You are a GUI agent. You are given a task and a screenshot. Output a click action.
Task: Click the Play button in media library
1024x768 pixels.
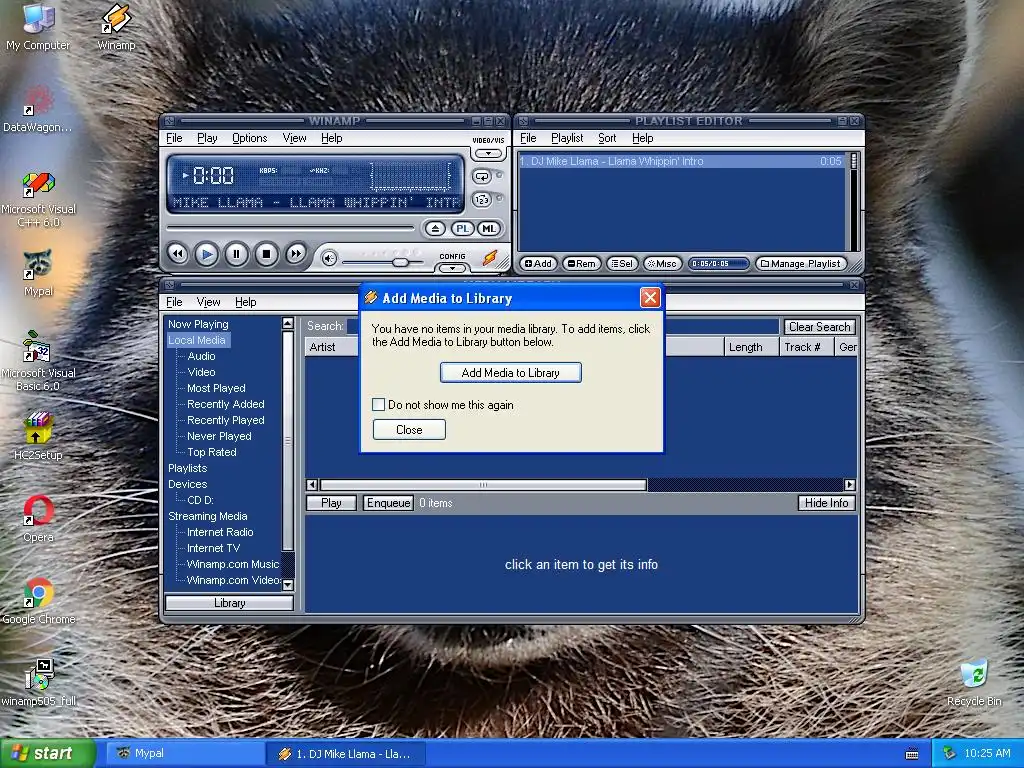tap(331, 503)
